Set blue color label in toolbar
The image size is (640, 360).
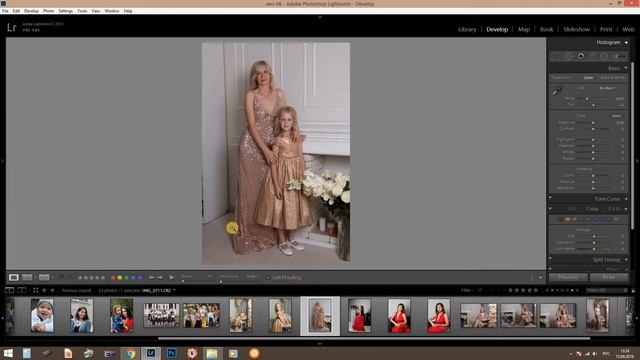133,278
